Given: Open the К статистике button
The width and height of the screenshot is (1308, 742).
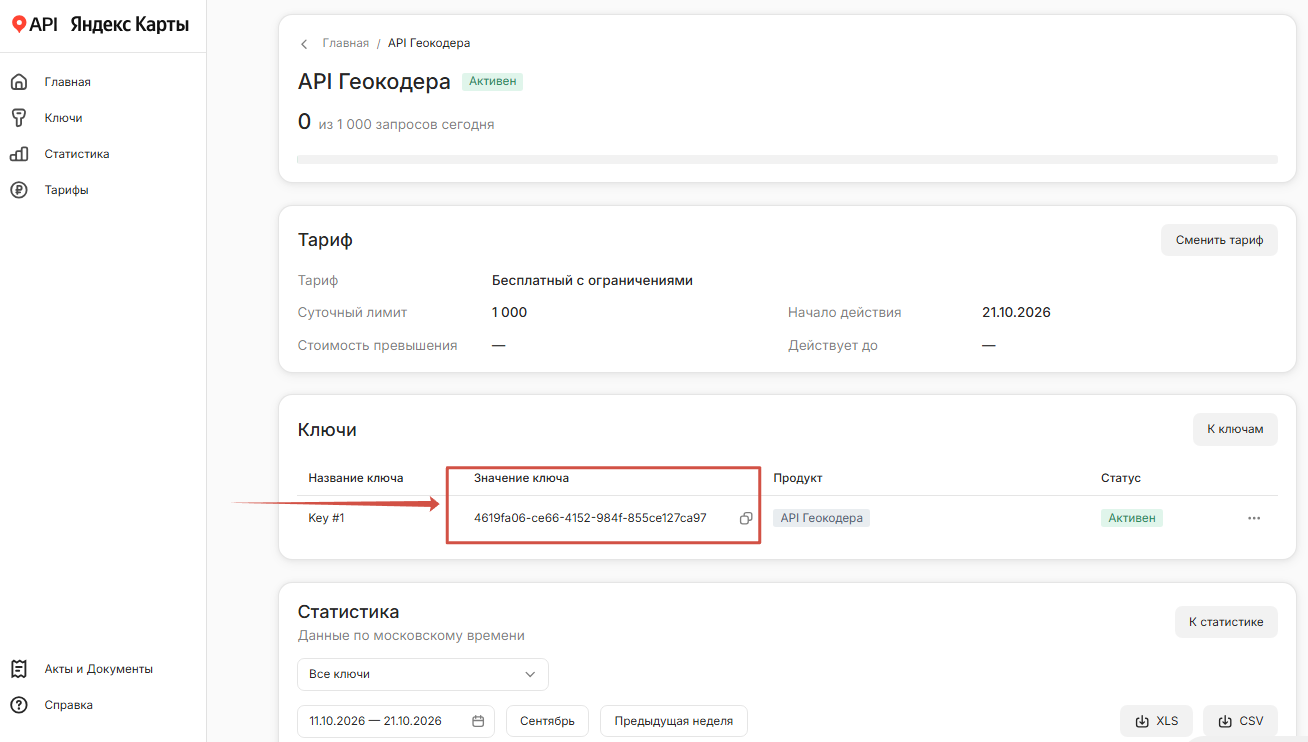Looking at the screenshot, I should (x=1226, y=621).
